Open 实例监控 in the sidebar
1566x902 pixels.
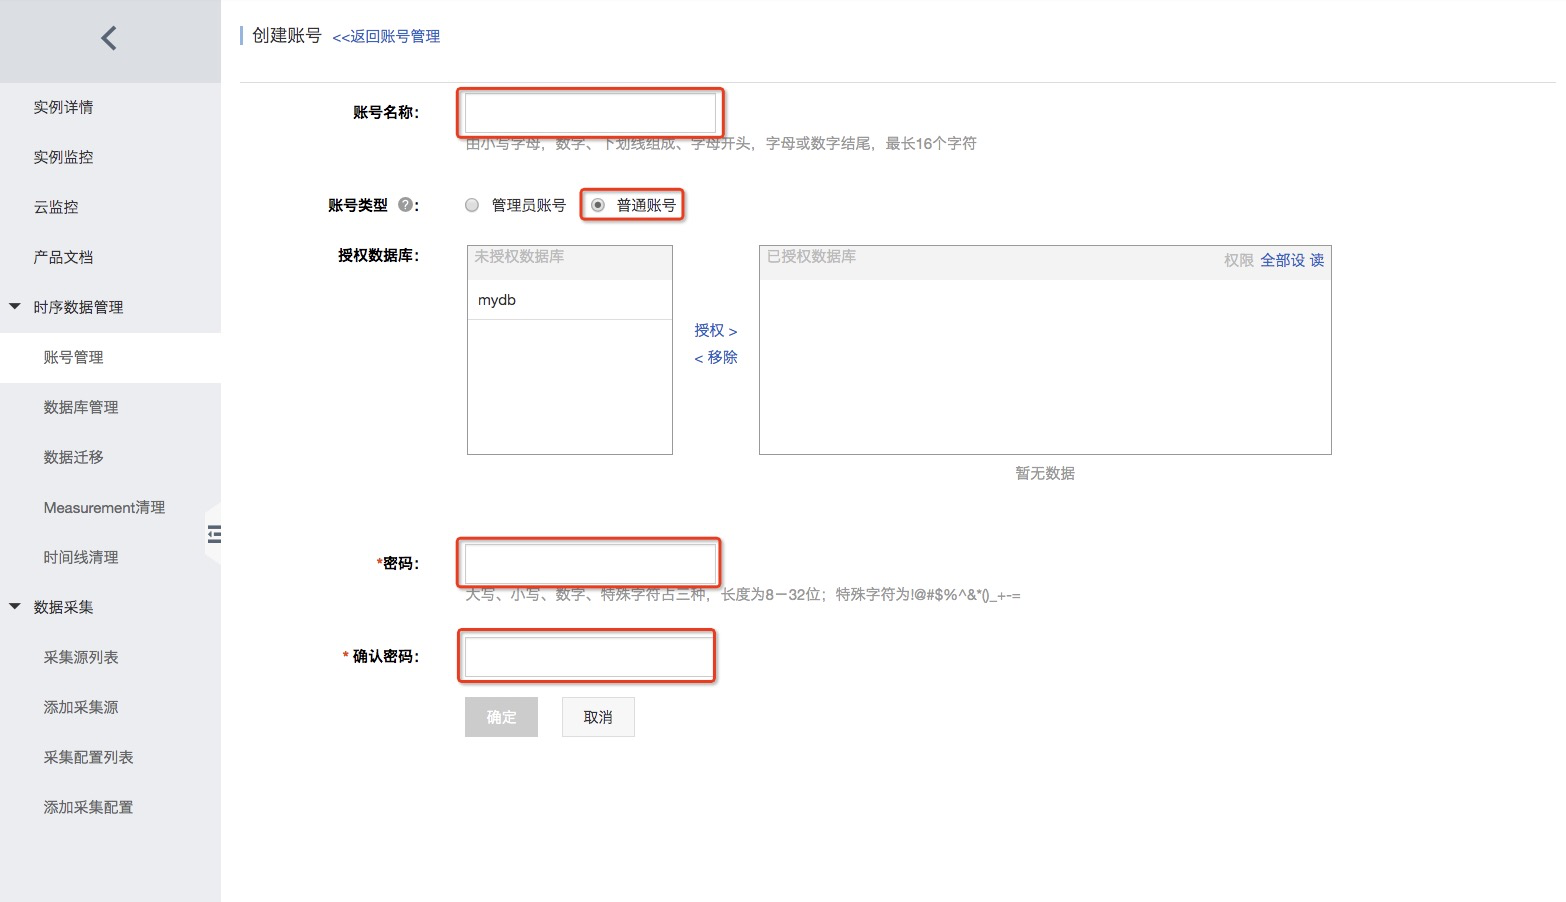[63, 157]
